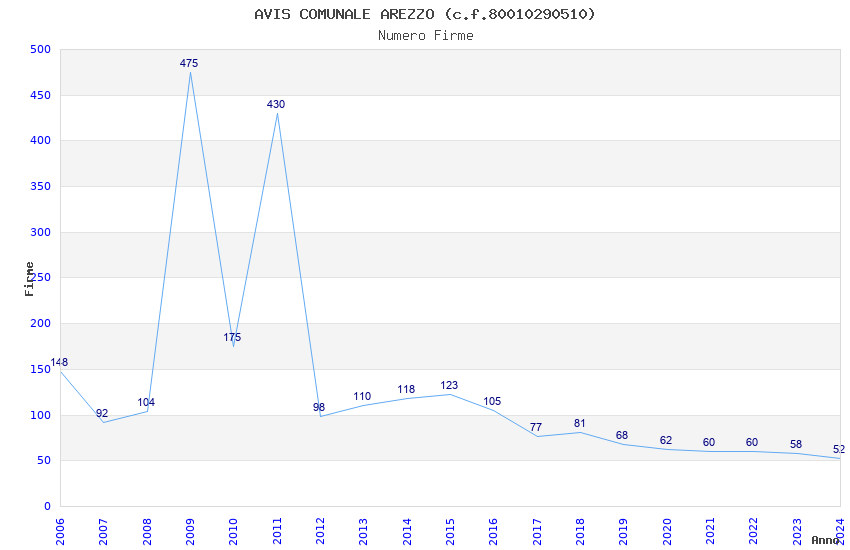Click the 98 data label
Viewport: 850px width, 550px height.
(319, 407)
